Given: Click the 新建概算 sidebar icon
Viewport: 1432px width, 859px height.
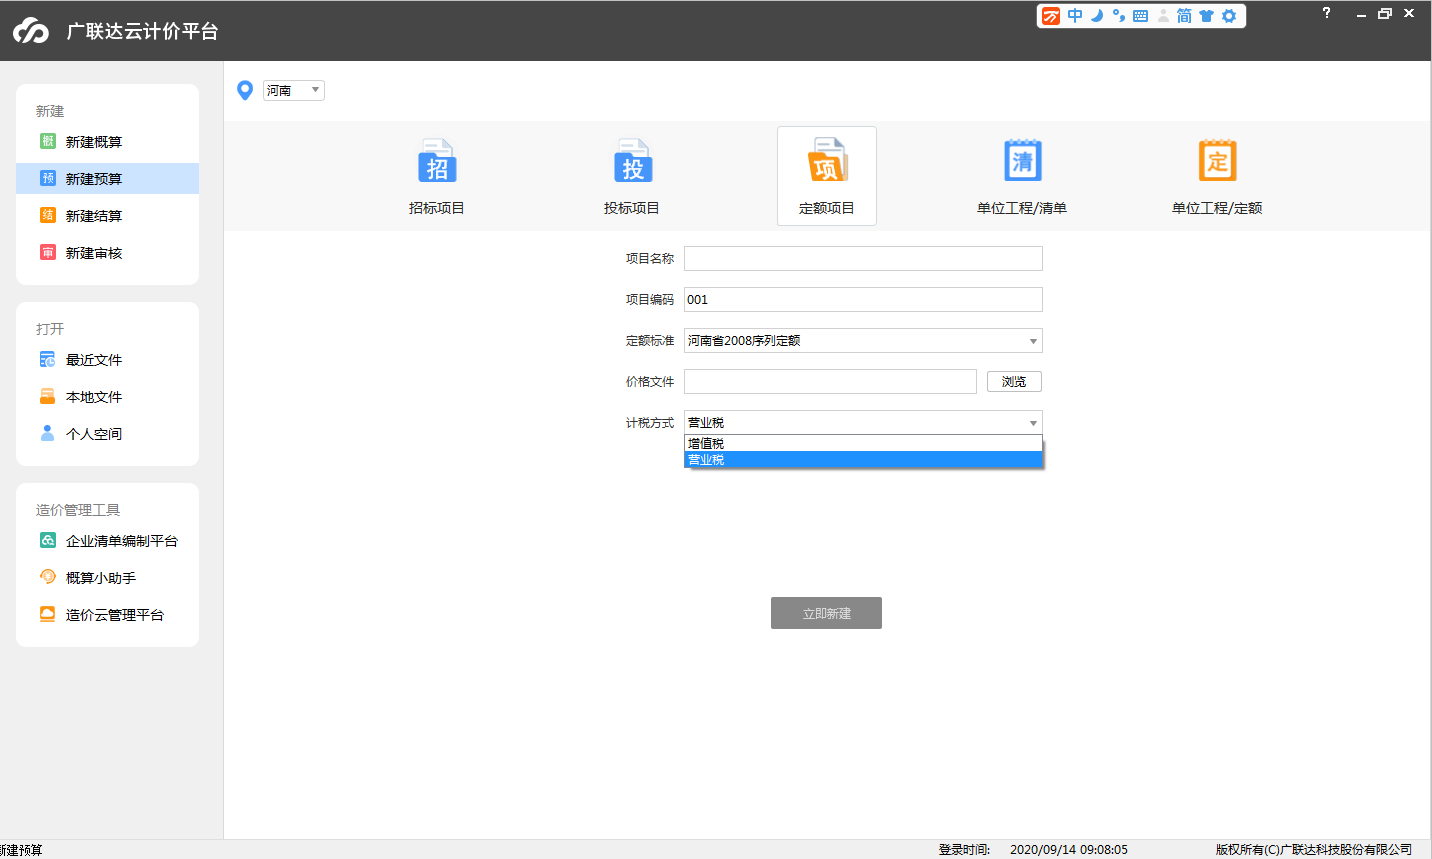Looking at the screenshot, I should 47,141.
